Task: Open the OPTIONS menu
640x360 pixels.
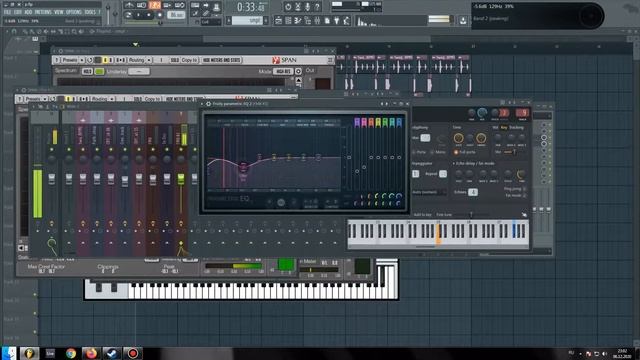Action: coord(74,12)
